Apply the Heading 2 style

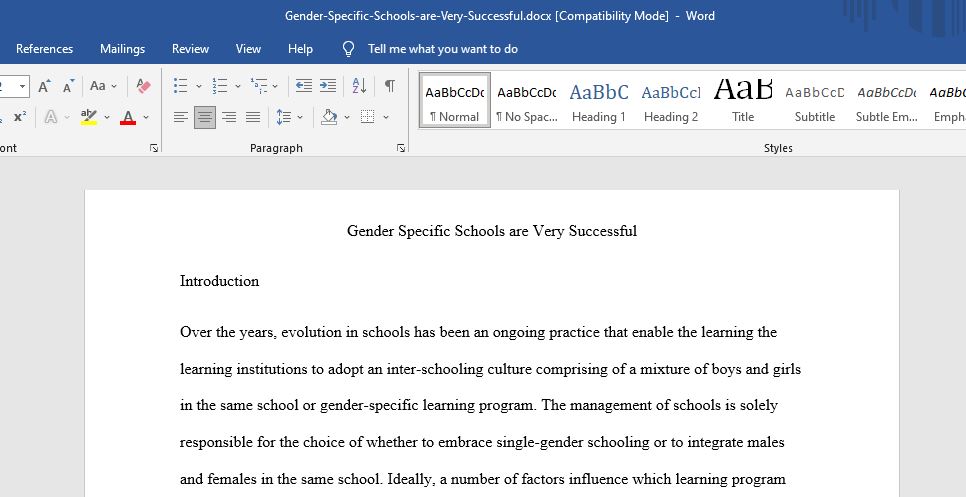[x=671, y=100]
